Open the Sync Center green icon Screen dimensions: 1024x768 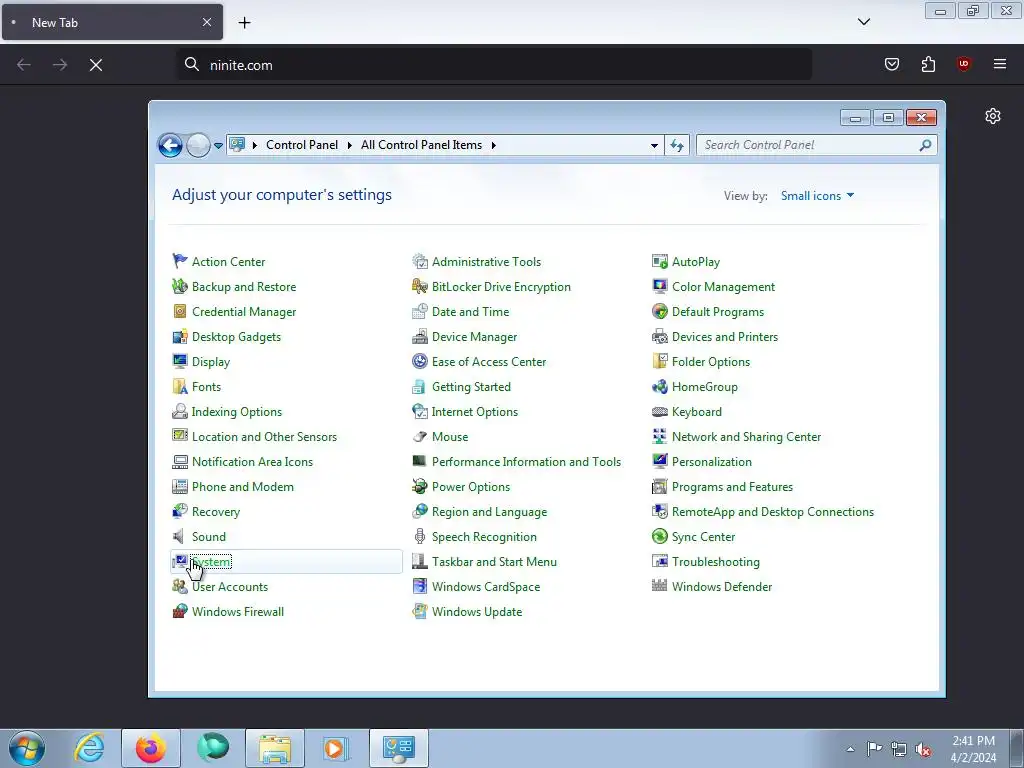(x=660, y=536)
